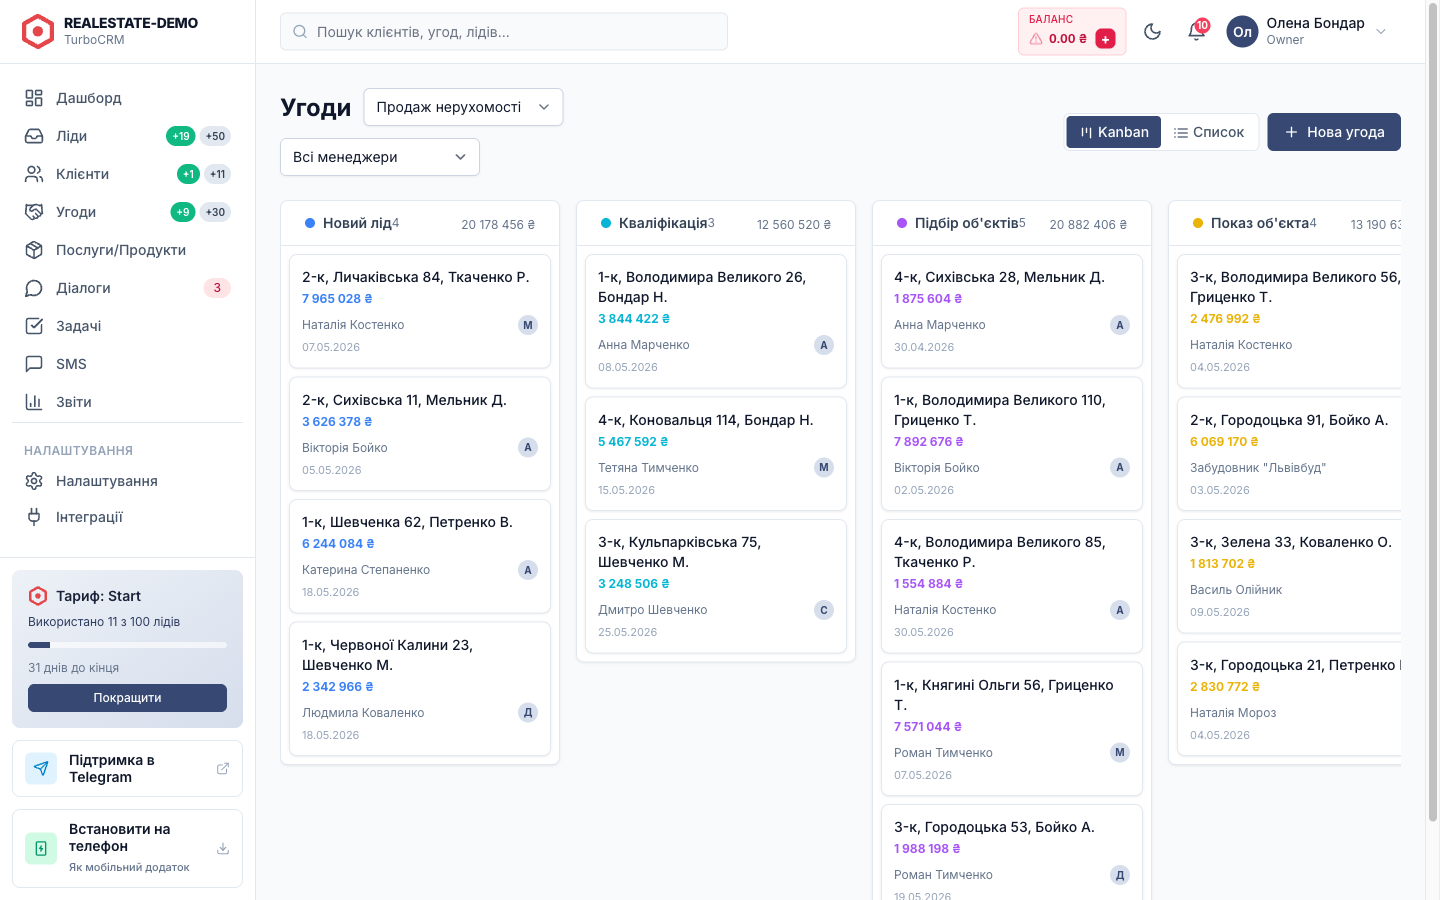Open deal 1-к, Червоної Калини 23
This screenshot has height=900, width=1440.
[420, 689]
